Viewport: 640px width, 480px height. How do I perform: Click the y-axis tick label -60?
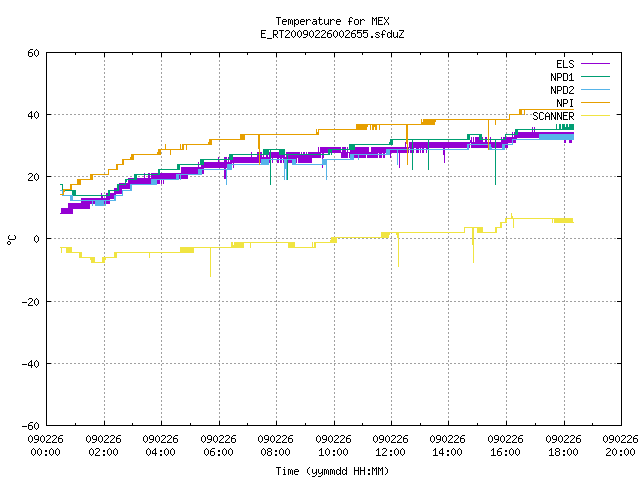[x=31, y=426]
